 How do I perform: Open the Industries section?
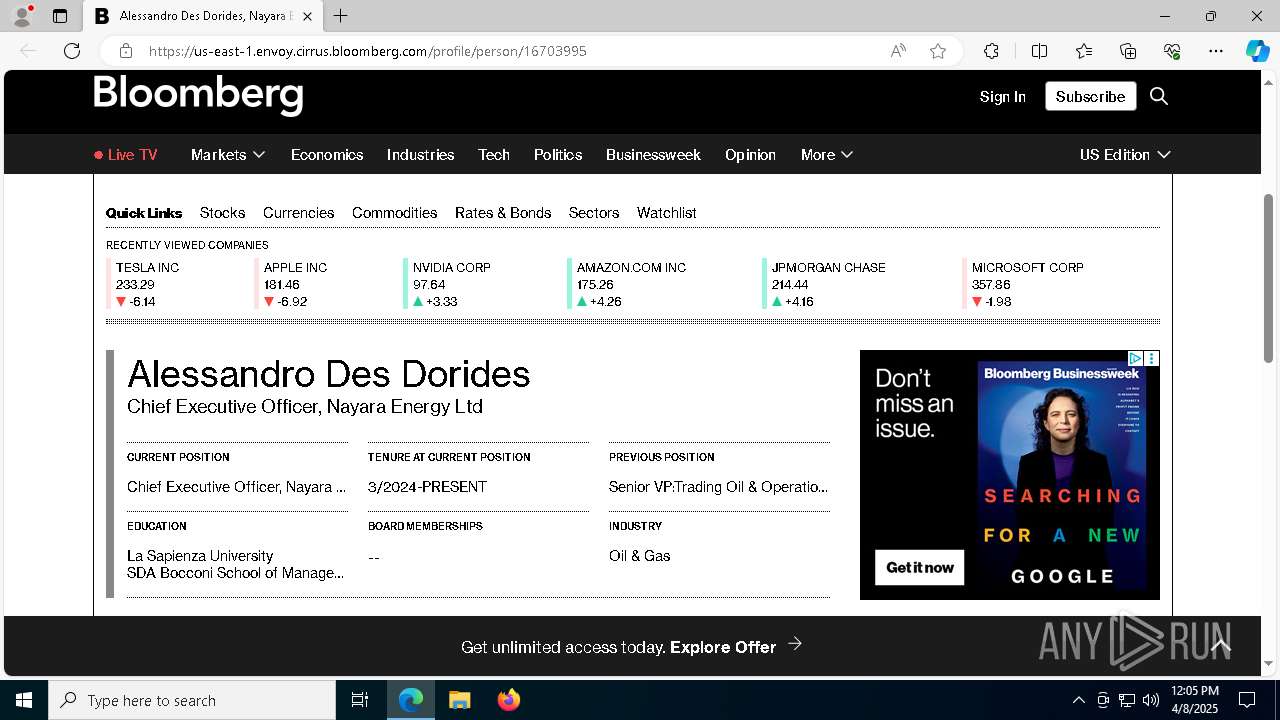pyautogui.click(x=420, y=155)
